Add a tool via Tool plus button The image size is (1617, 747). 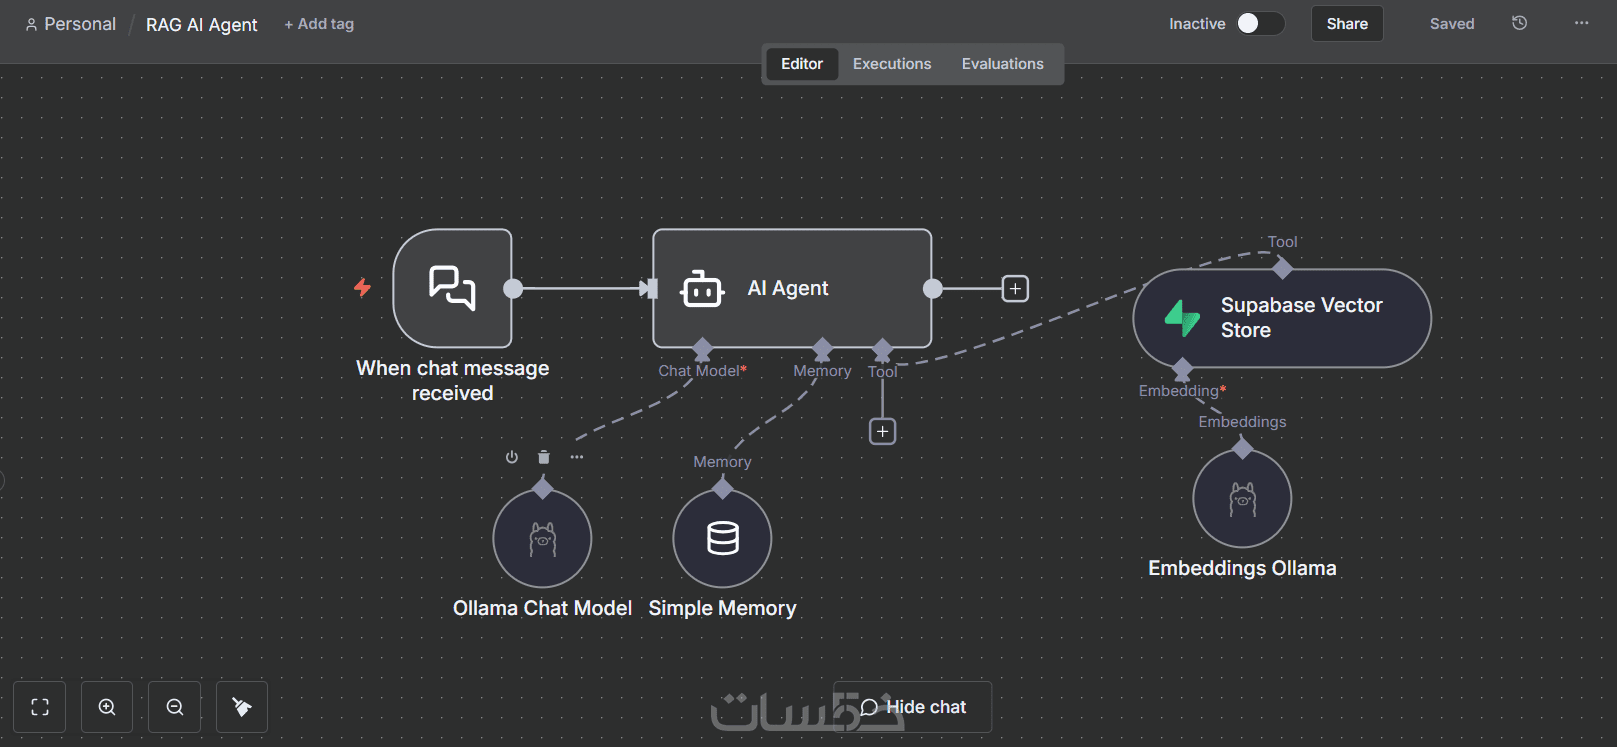(x=882, y=431)
